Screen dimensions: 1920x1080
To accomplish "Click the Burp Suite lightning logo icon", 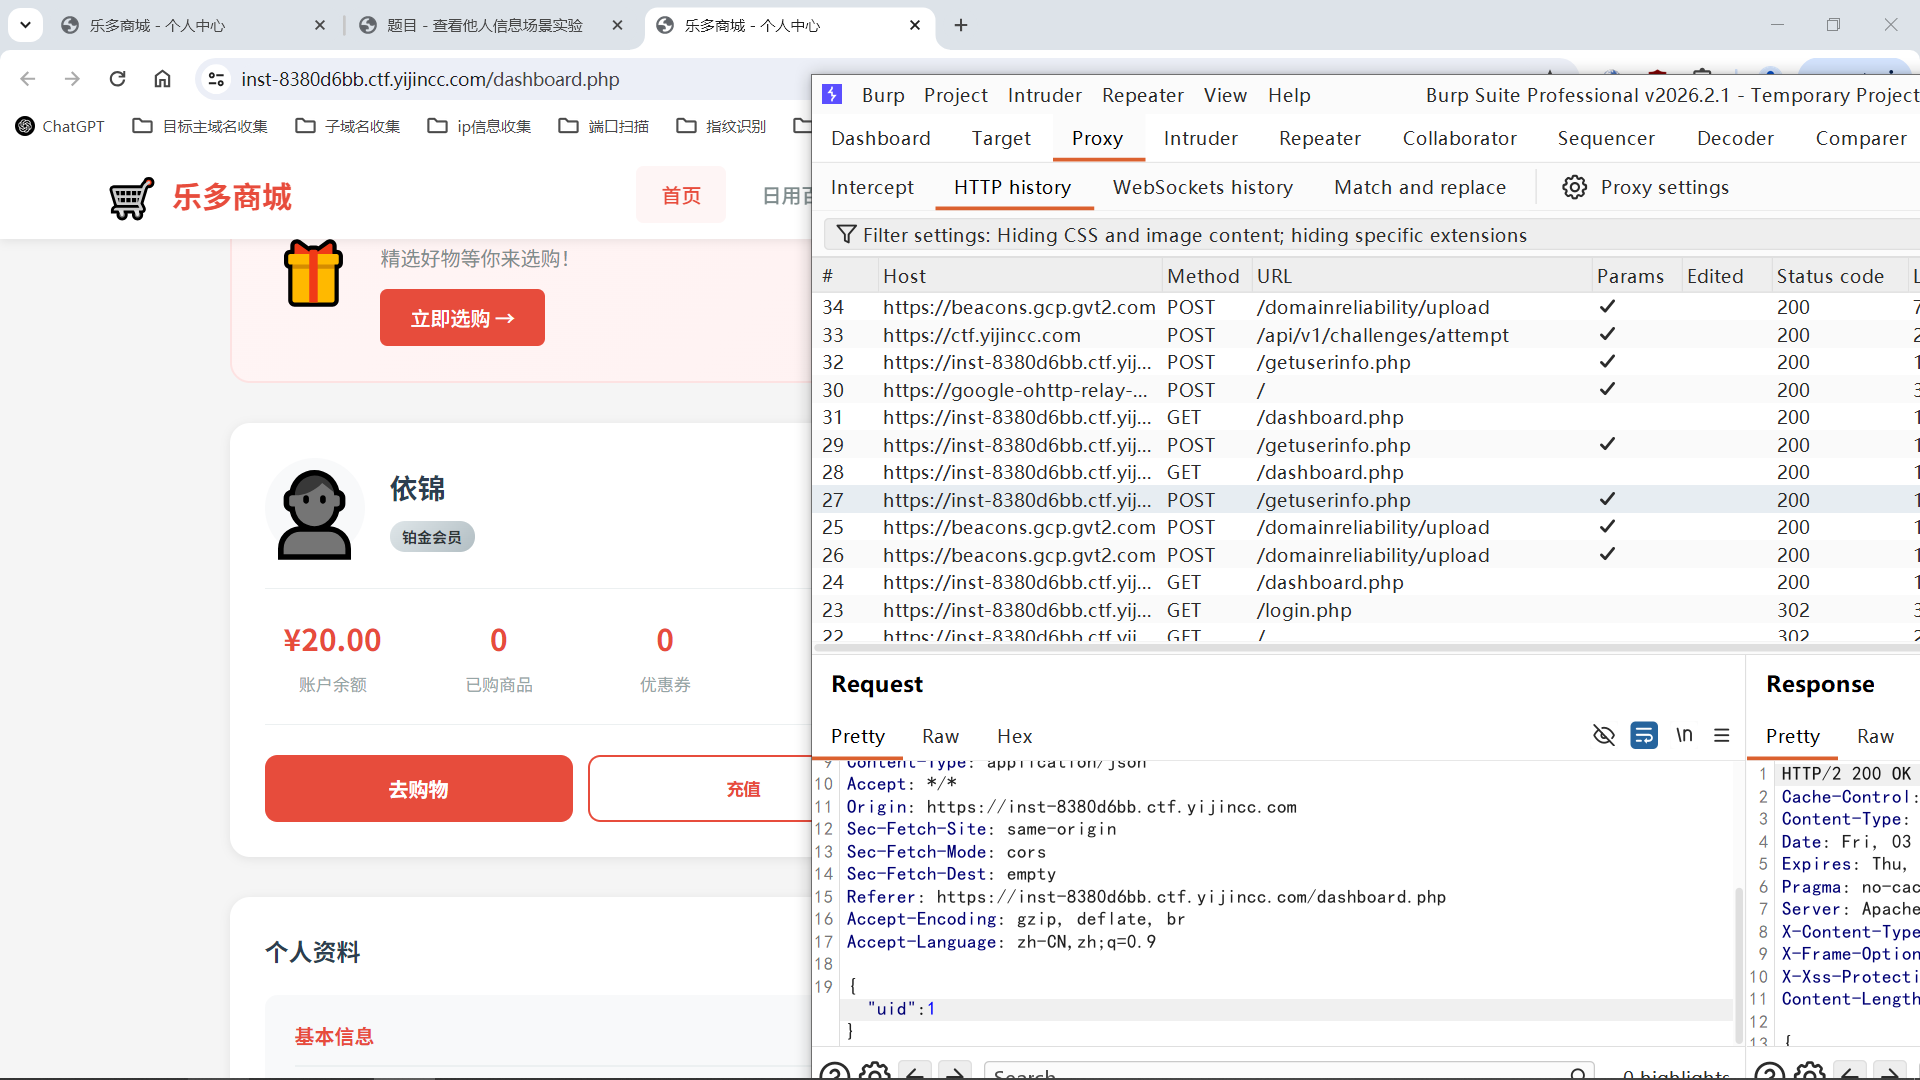I will point(832,95).
